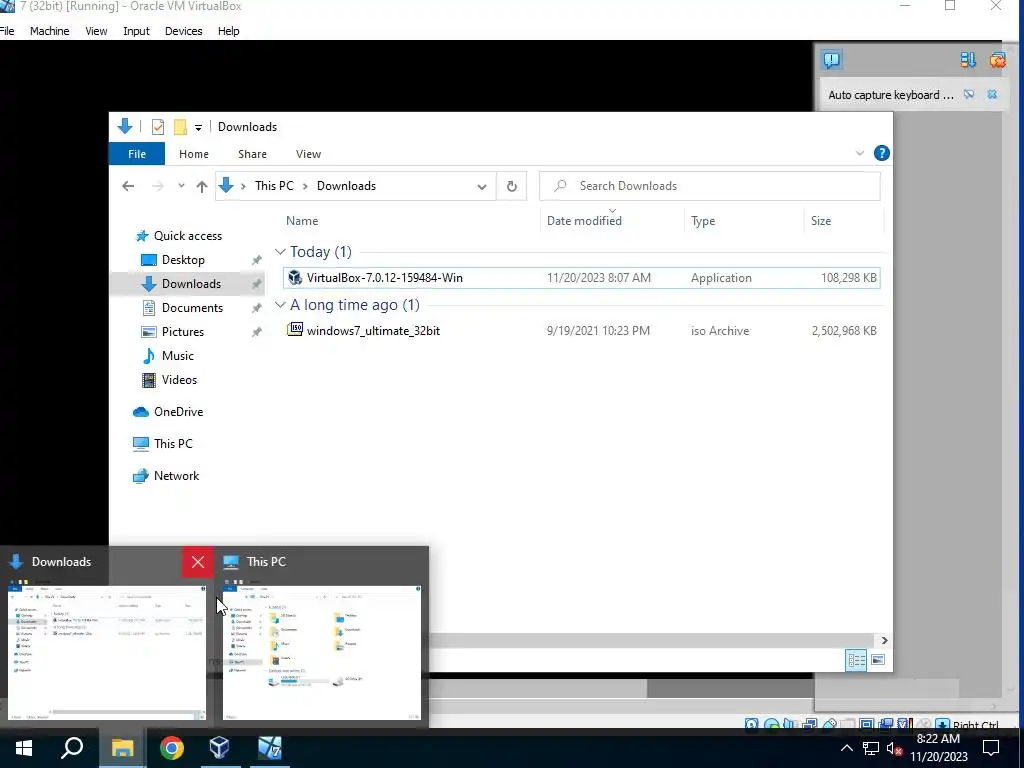Select This PC in navigation pane
Viewport: 1024px width, 768px height.
pos(173,444)
